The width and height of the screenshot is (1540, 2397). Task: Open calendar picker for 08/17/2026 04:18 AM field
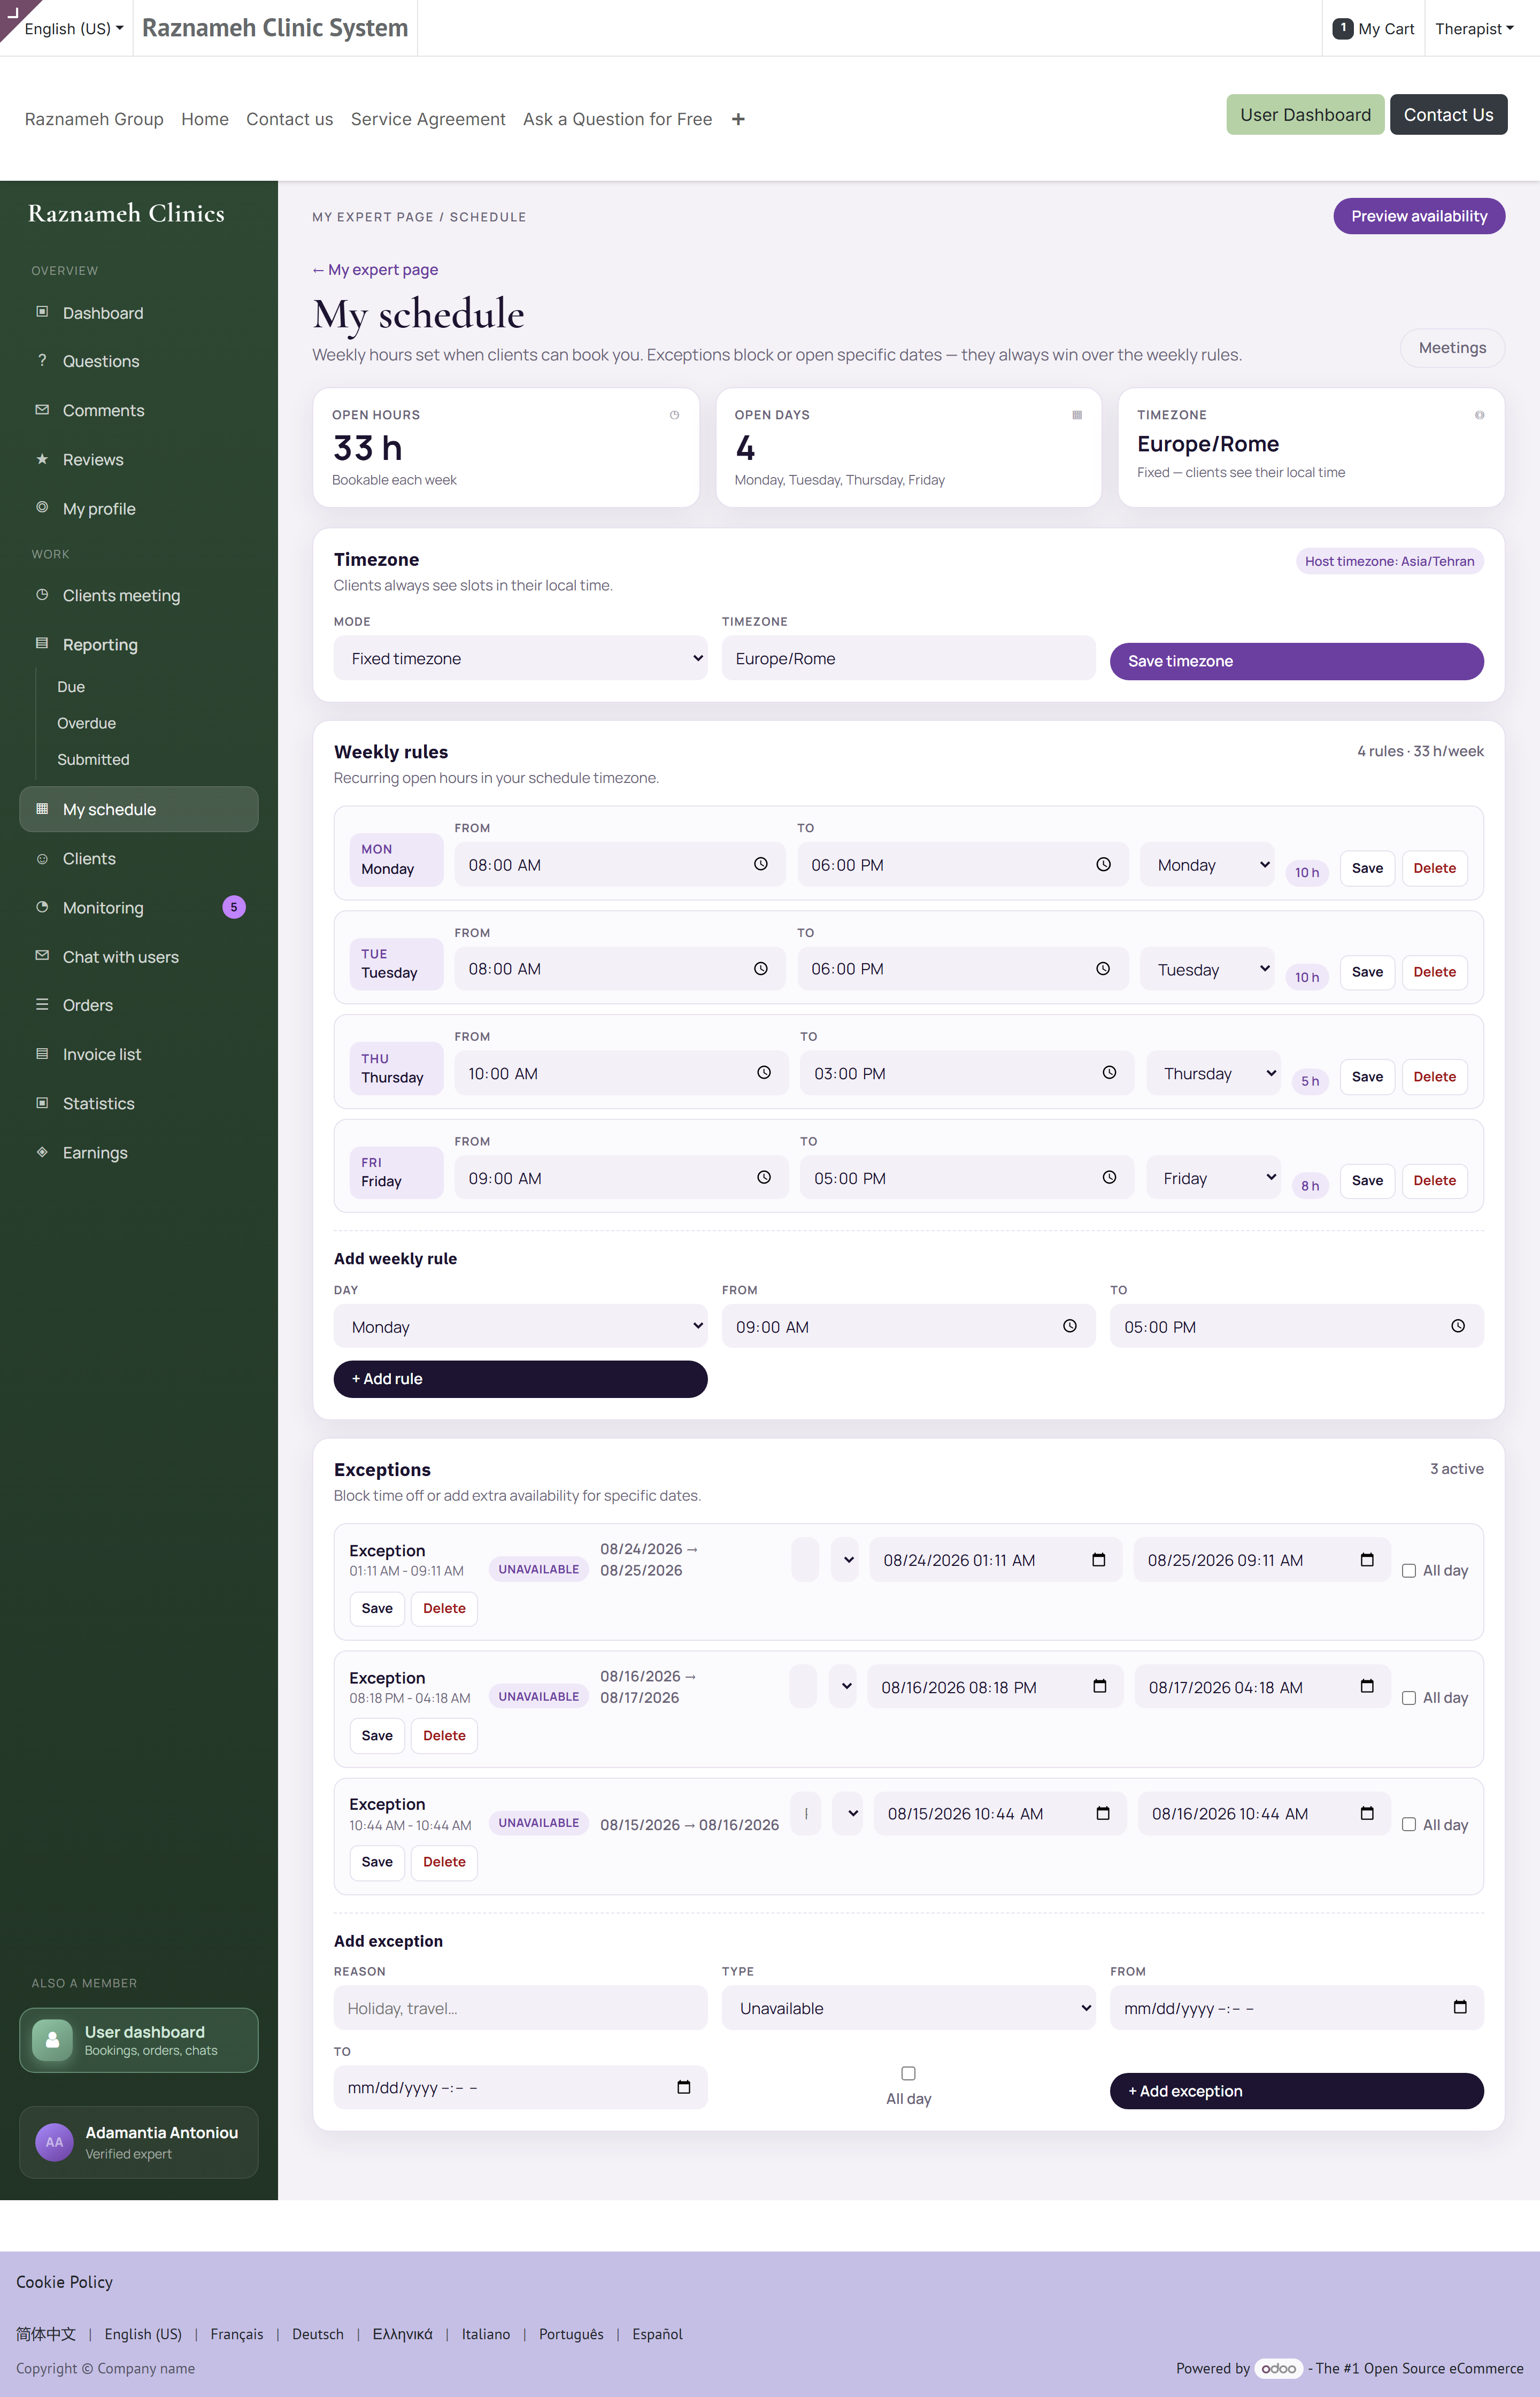pos(1367,1686)
